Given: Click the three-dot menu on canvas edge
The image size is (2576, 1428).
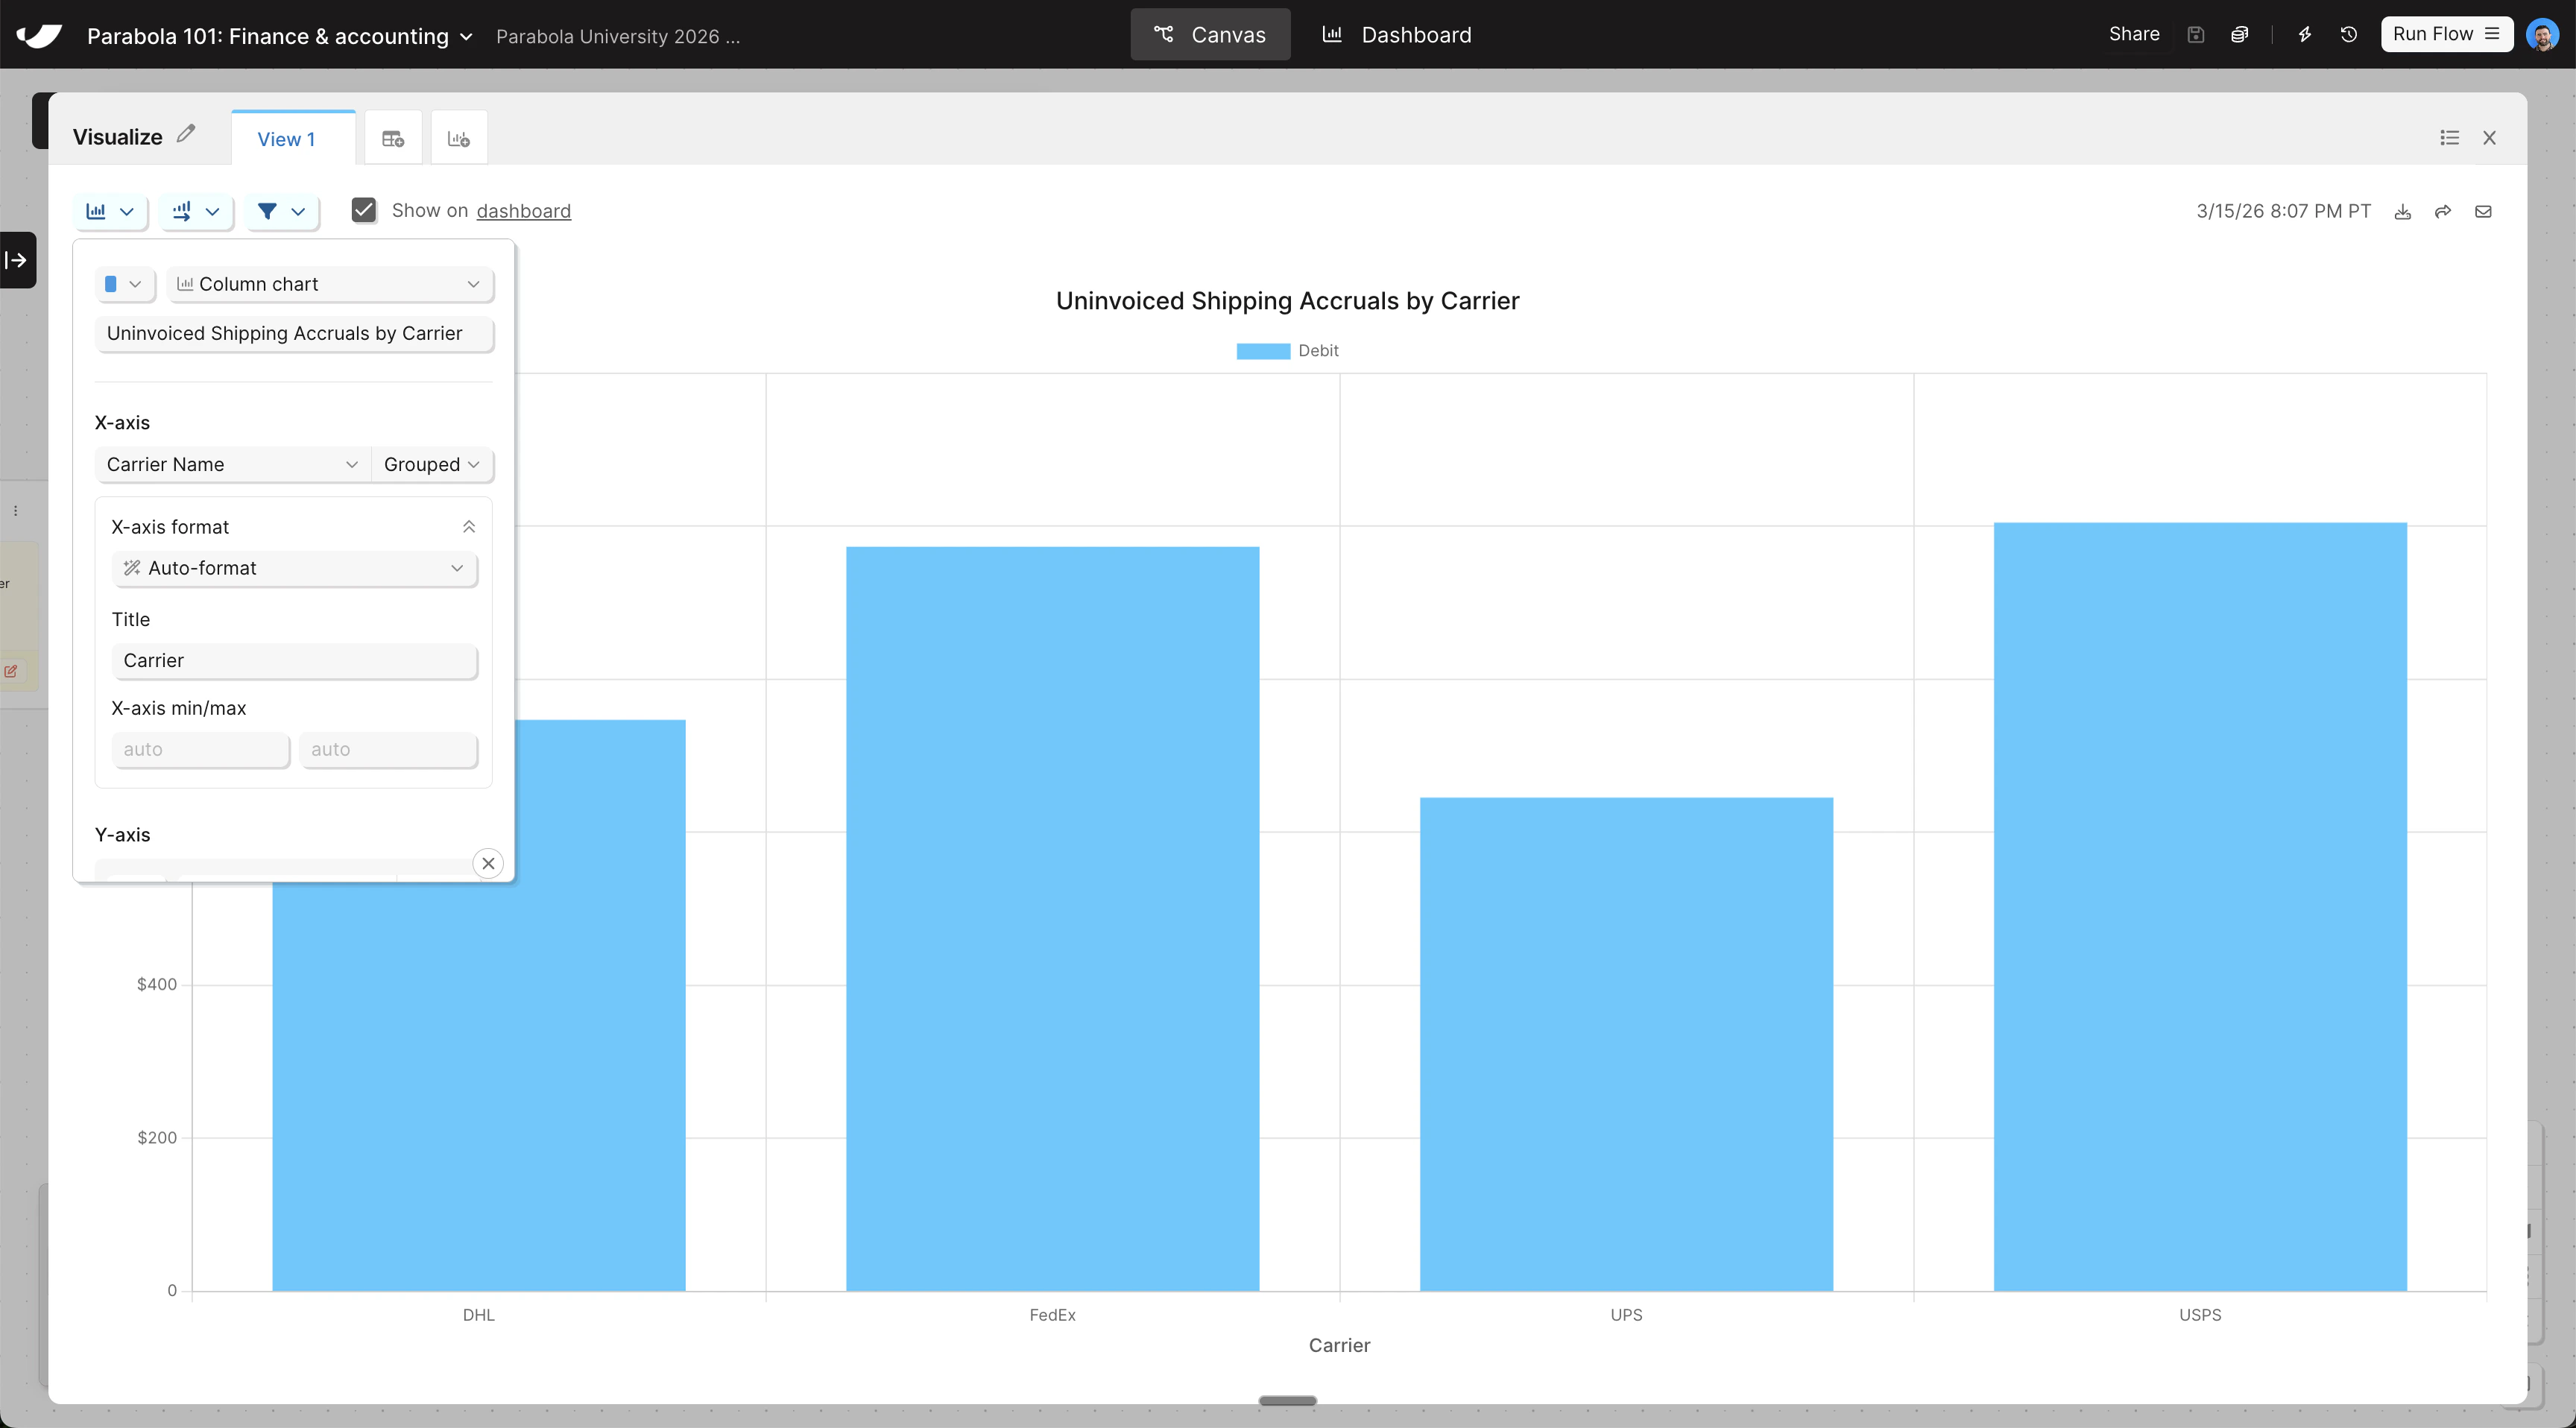Looking at the screenshot, I should [x=15, y=511].
